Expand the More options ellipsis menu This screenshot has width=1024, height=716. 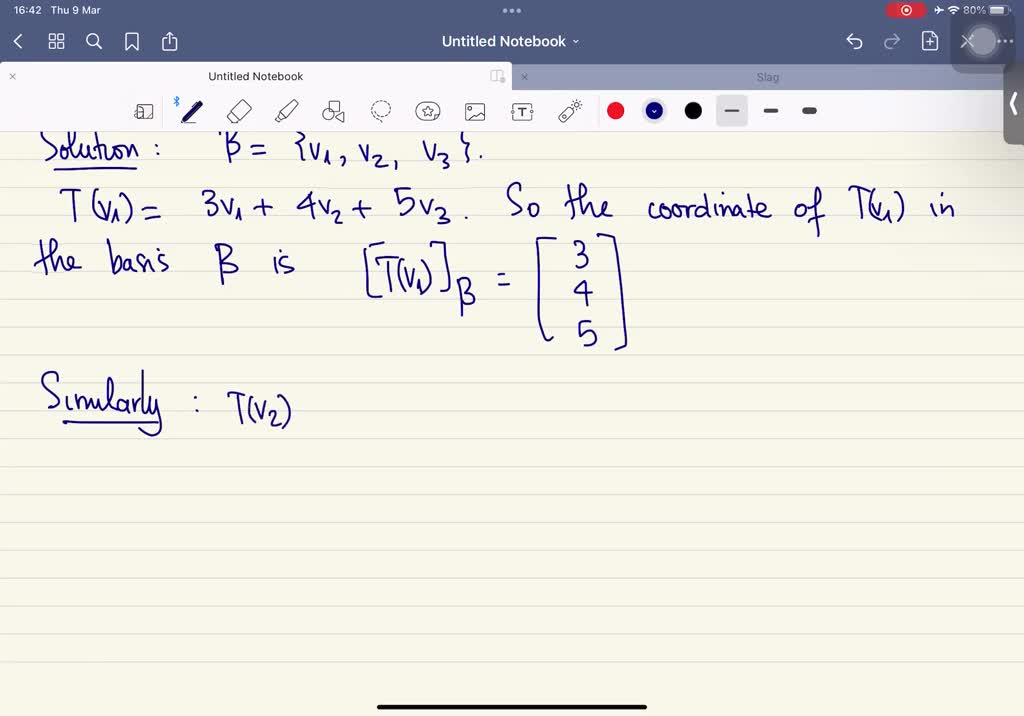tap(1006, 41)
